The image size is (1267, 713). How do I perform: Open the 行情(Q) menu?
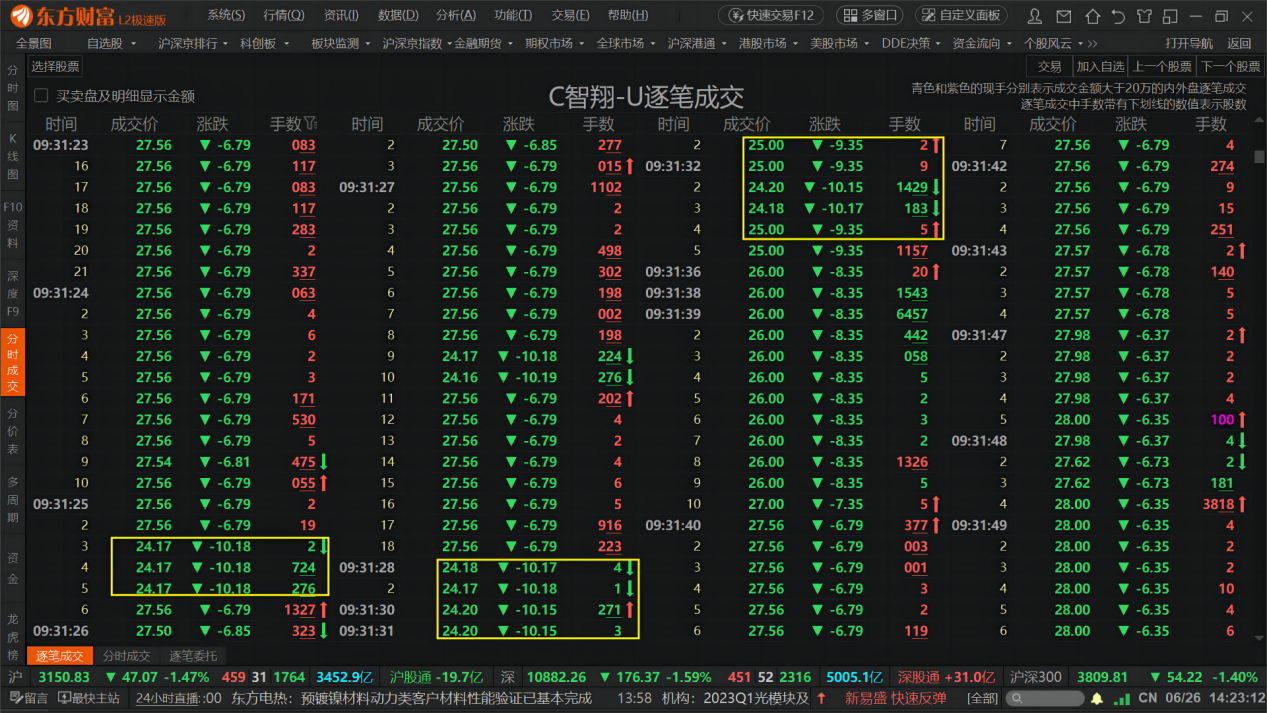point(284,15)
